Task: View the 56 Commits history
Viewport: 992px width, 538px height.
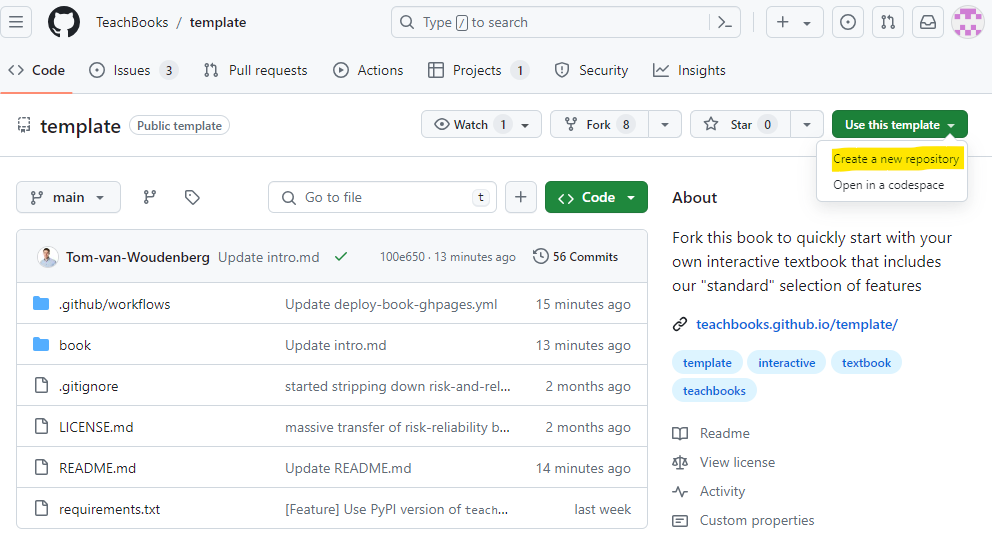Action: click(576, 257)
